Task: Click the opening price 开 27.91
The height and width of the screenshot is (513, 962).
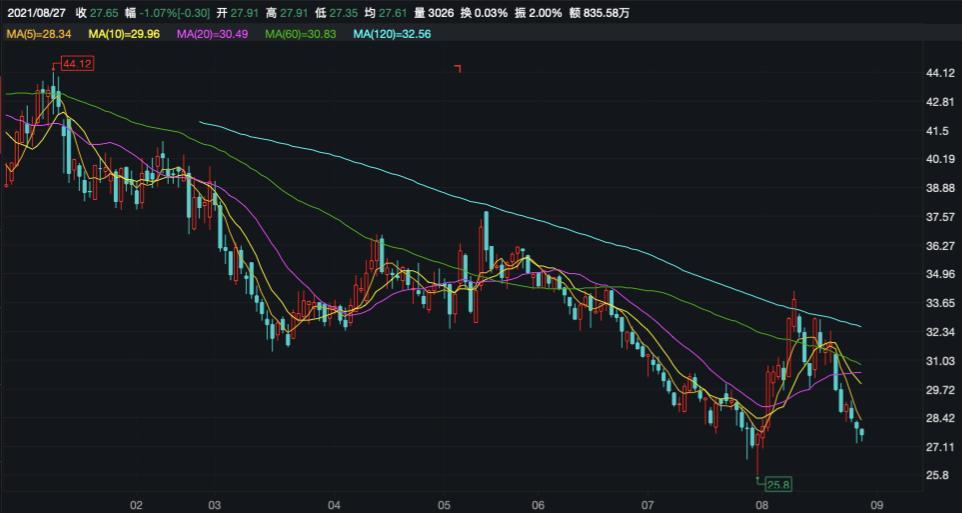Action: click(x=239, y=13)
